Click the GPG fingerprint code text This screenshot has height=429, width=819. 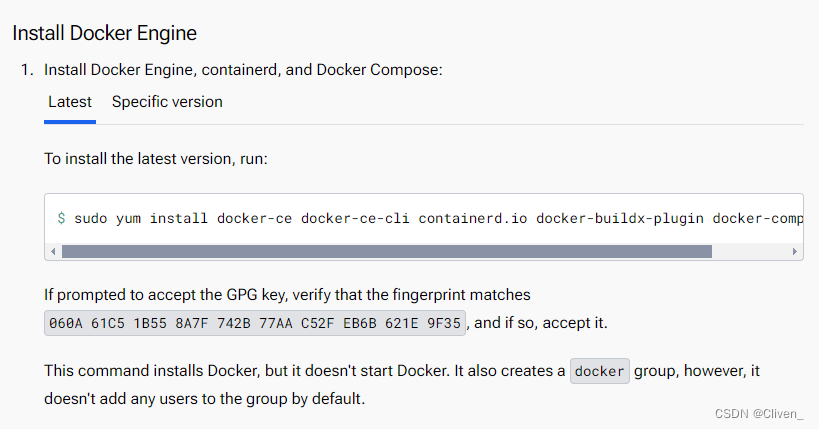click(x=255, y=324)
